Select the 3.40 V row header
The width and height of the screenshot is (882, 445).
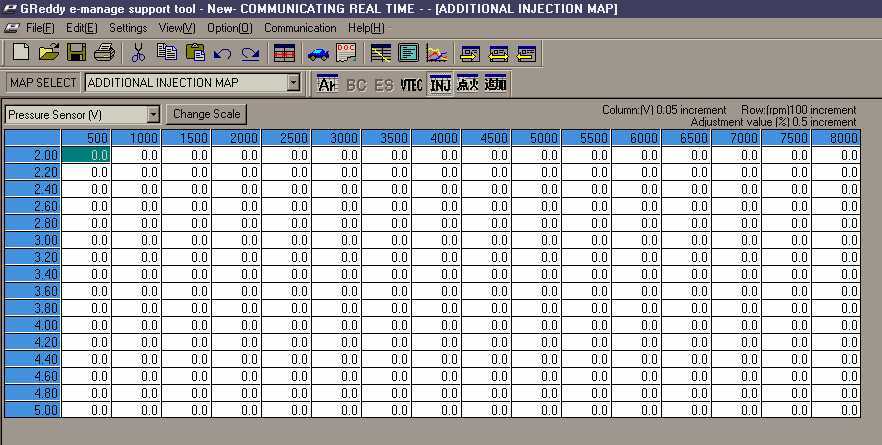33,275
